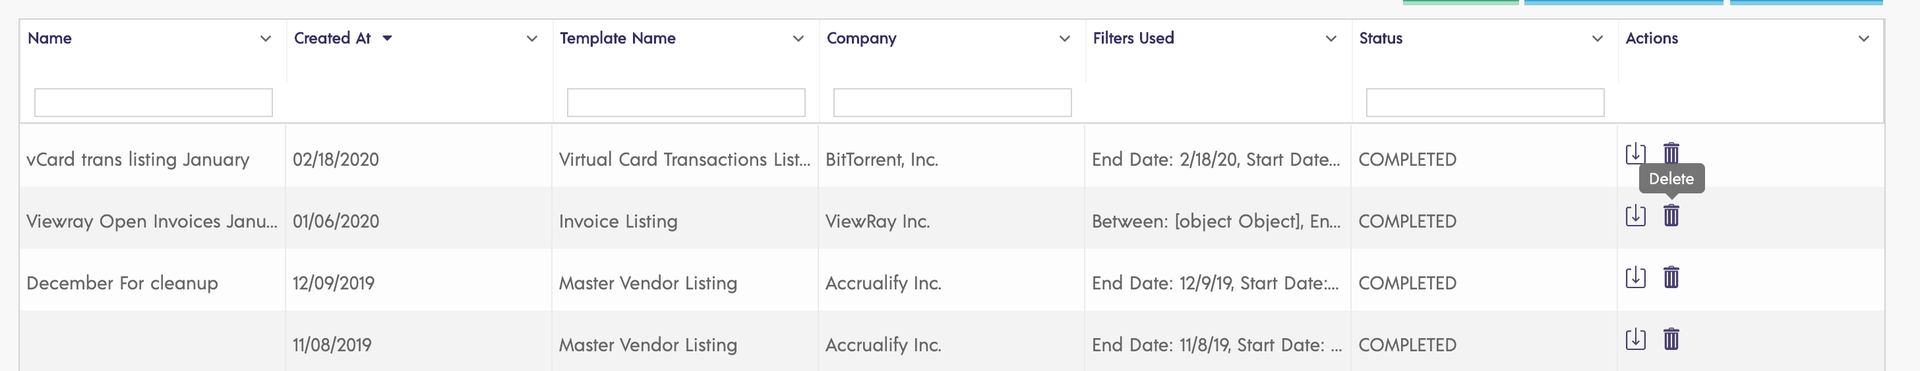Open the Template Name column menu chevron
The width and height of the screenshot is (1920, 371).
[798, 39]
